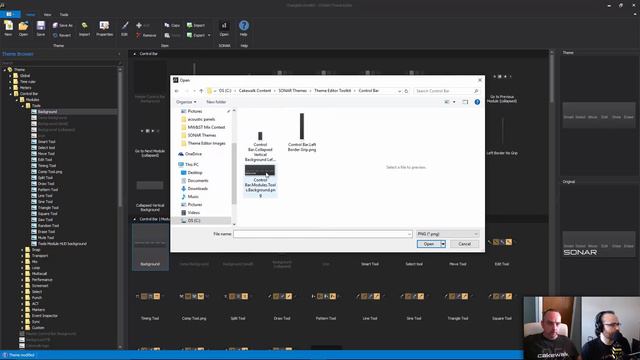Click the Theme Browser tree scrollbar

[x=120, y=139]
